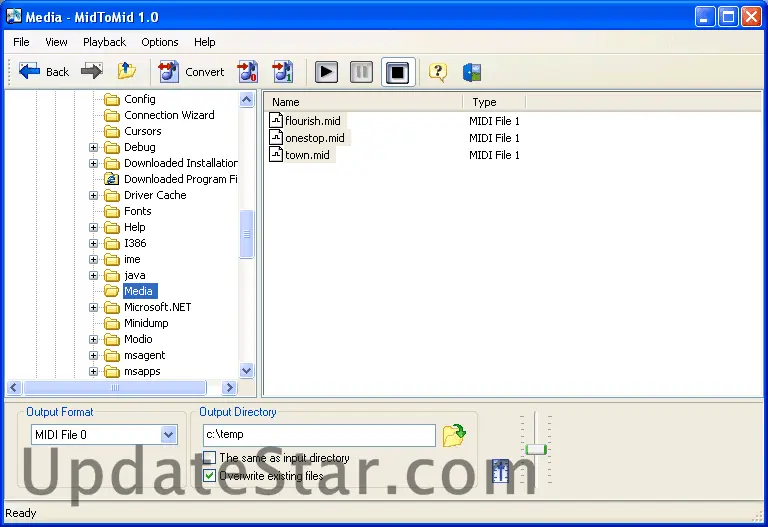Click the flourish.mid file icon
This screenshot has width=768, height=527.
tap(276, 120)
